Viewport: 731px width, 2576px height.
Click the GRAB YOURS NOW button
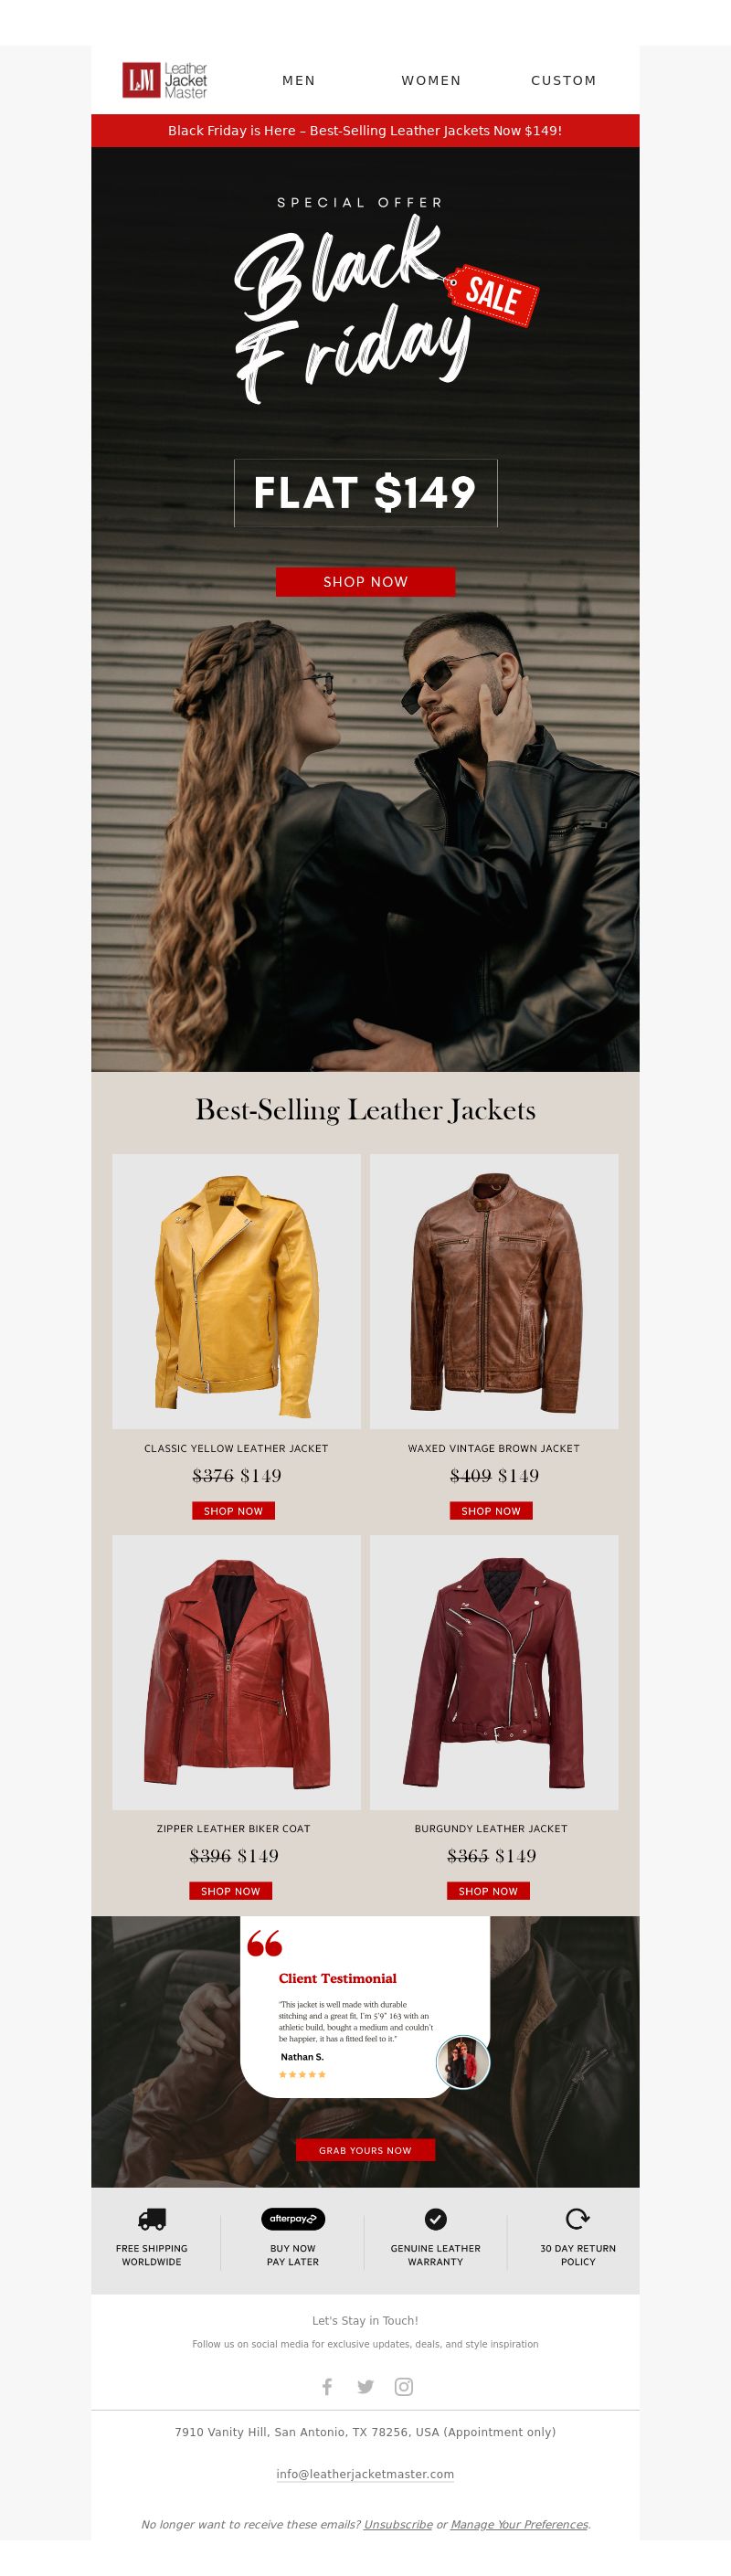pos(365,2150)
